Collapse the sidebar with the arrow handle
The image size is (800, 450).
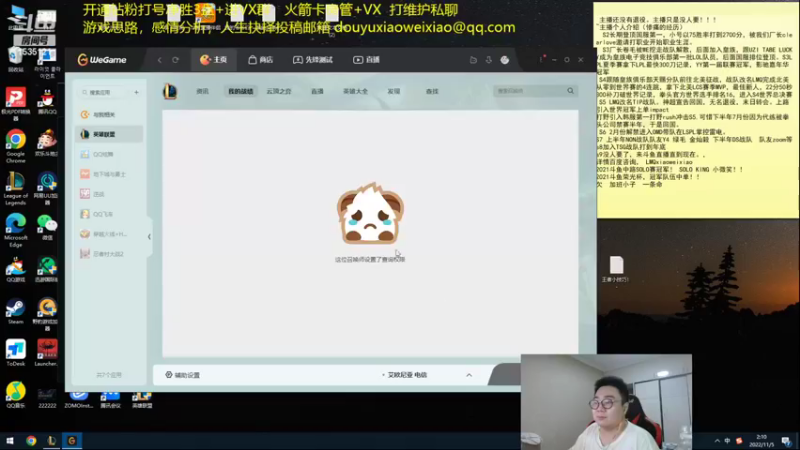(149, 236)
